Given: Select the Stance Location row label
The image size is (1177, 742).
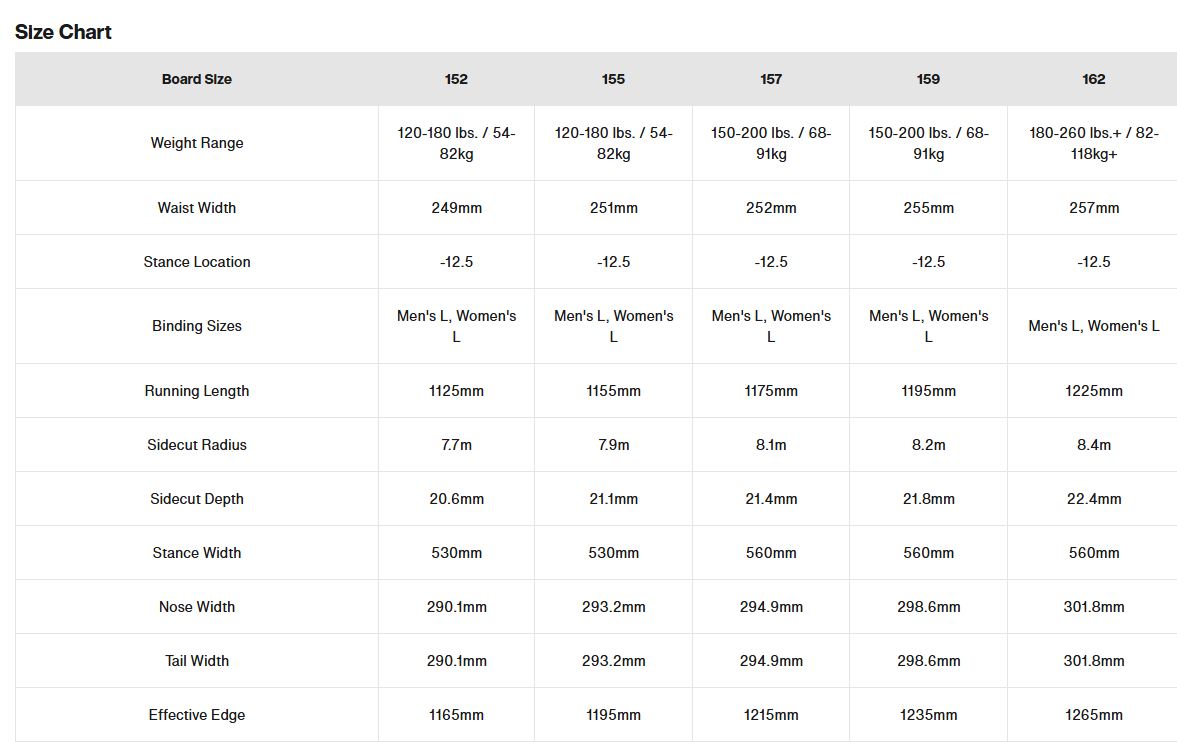Looking at the screenshot, I should pyautogui.click(x=197, y=262).
